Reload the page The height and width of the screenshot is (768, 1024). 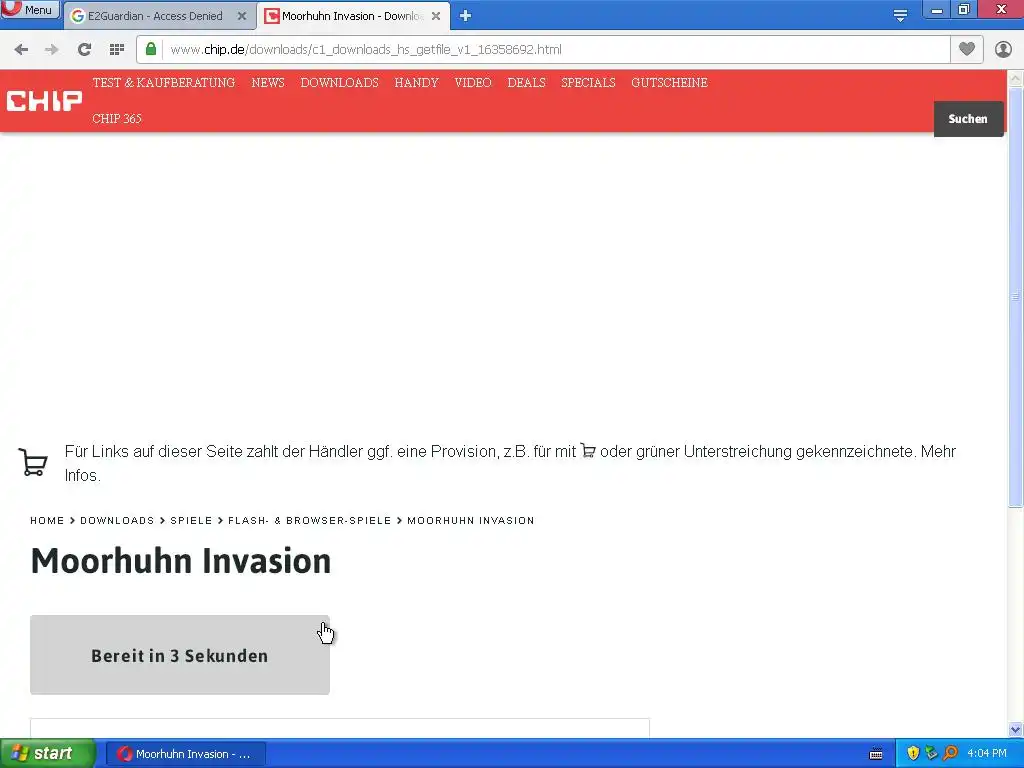[x=84, y=50]
